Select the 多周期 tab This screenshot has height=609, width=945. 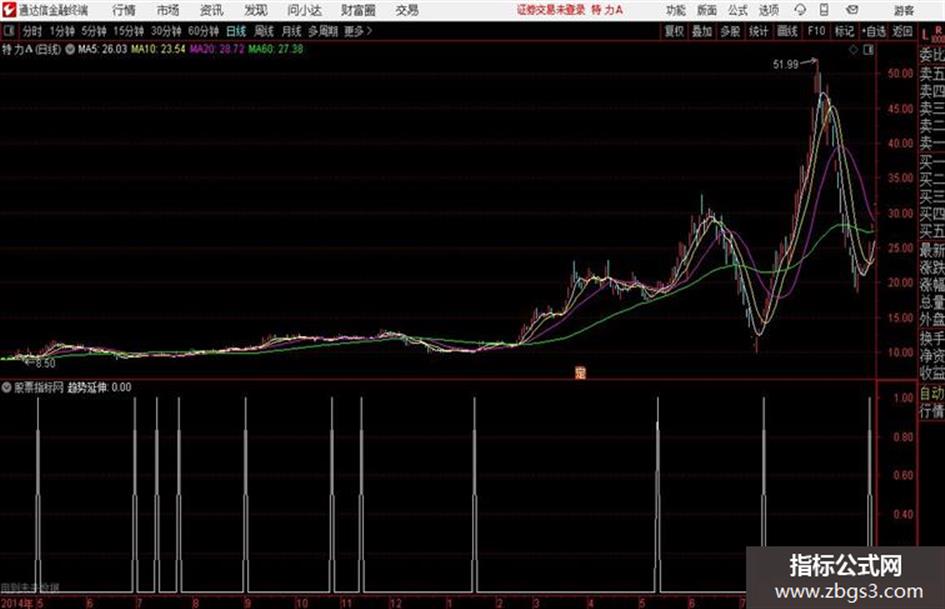(323, 31)
